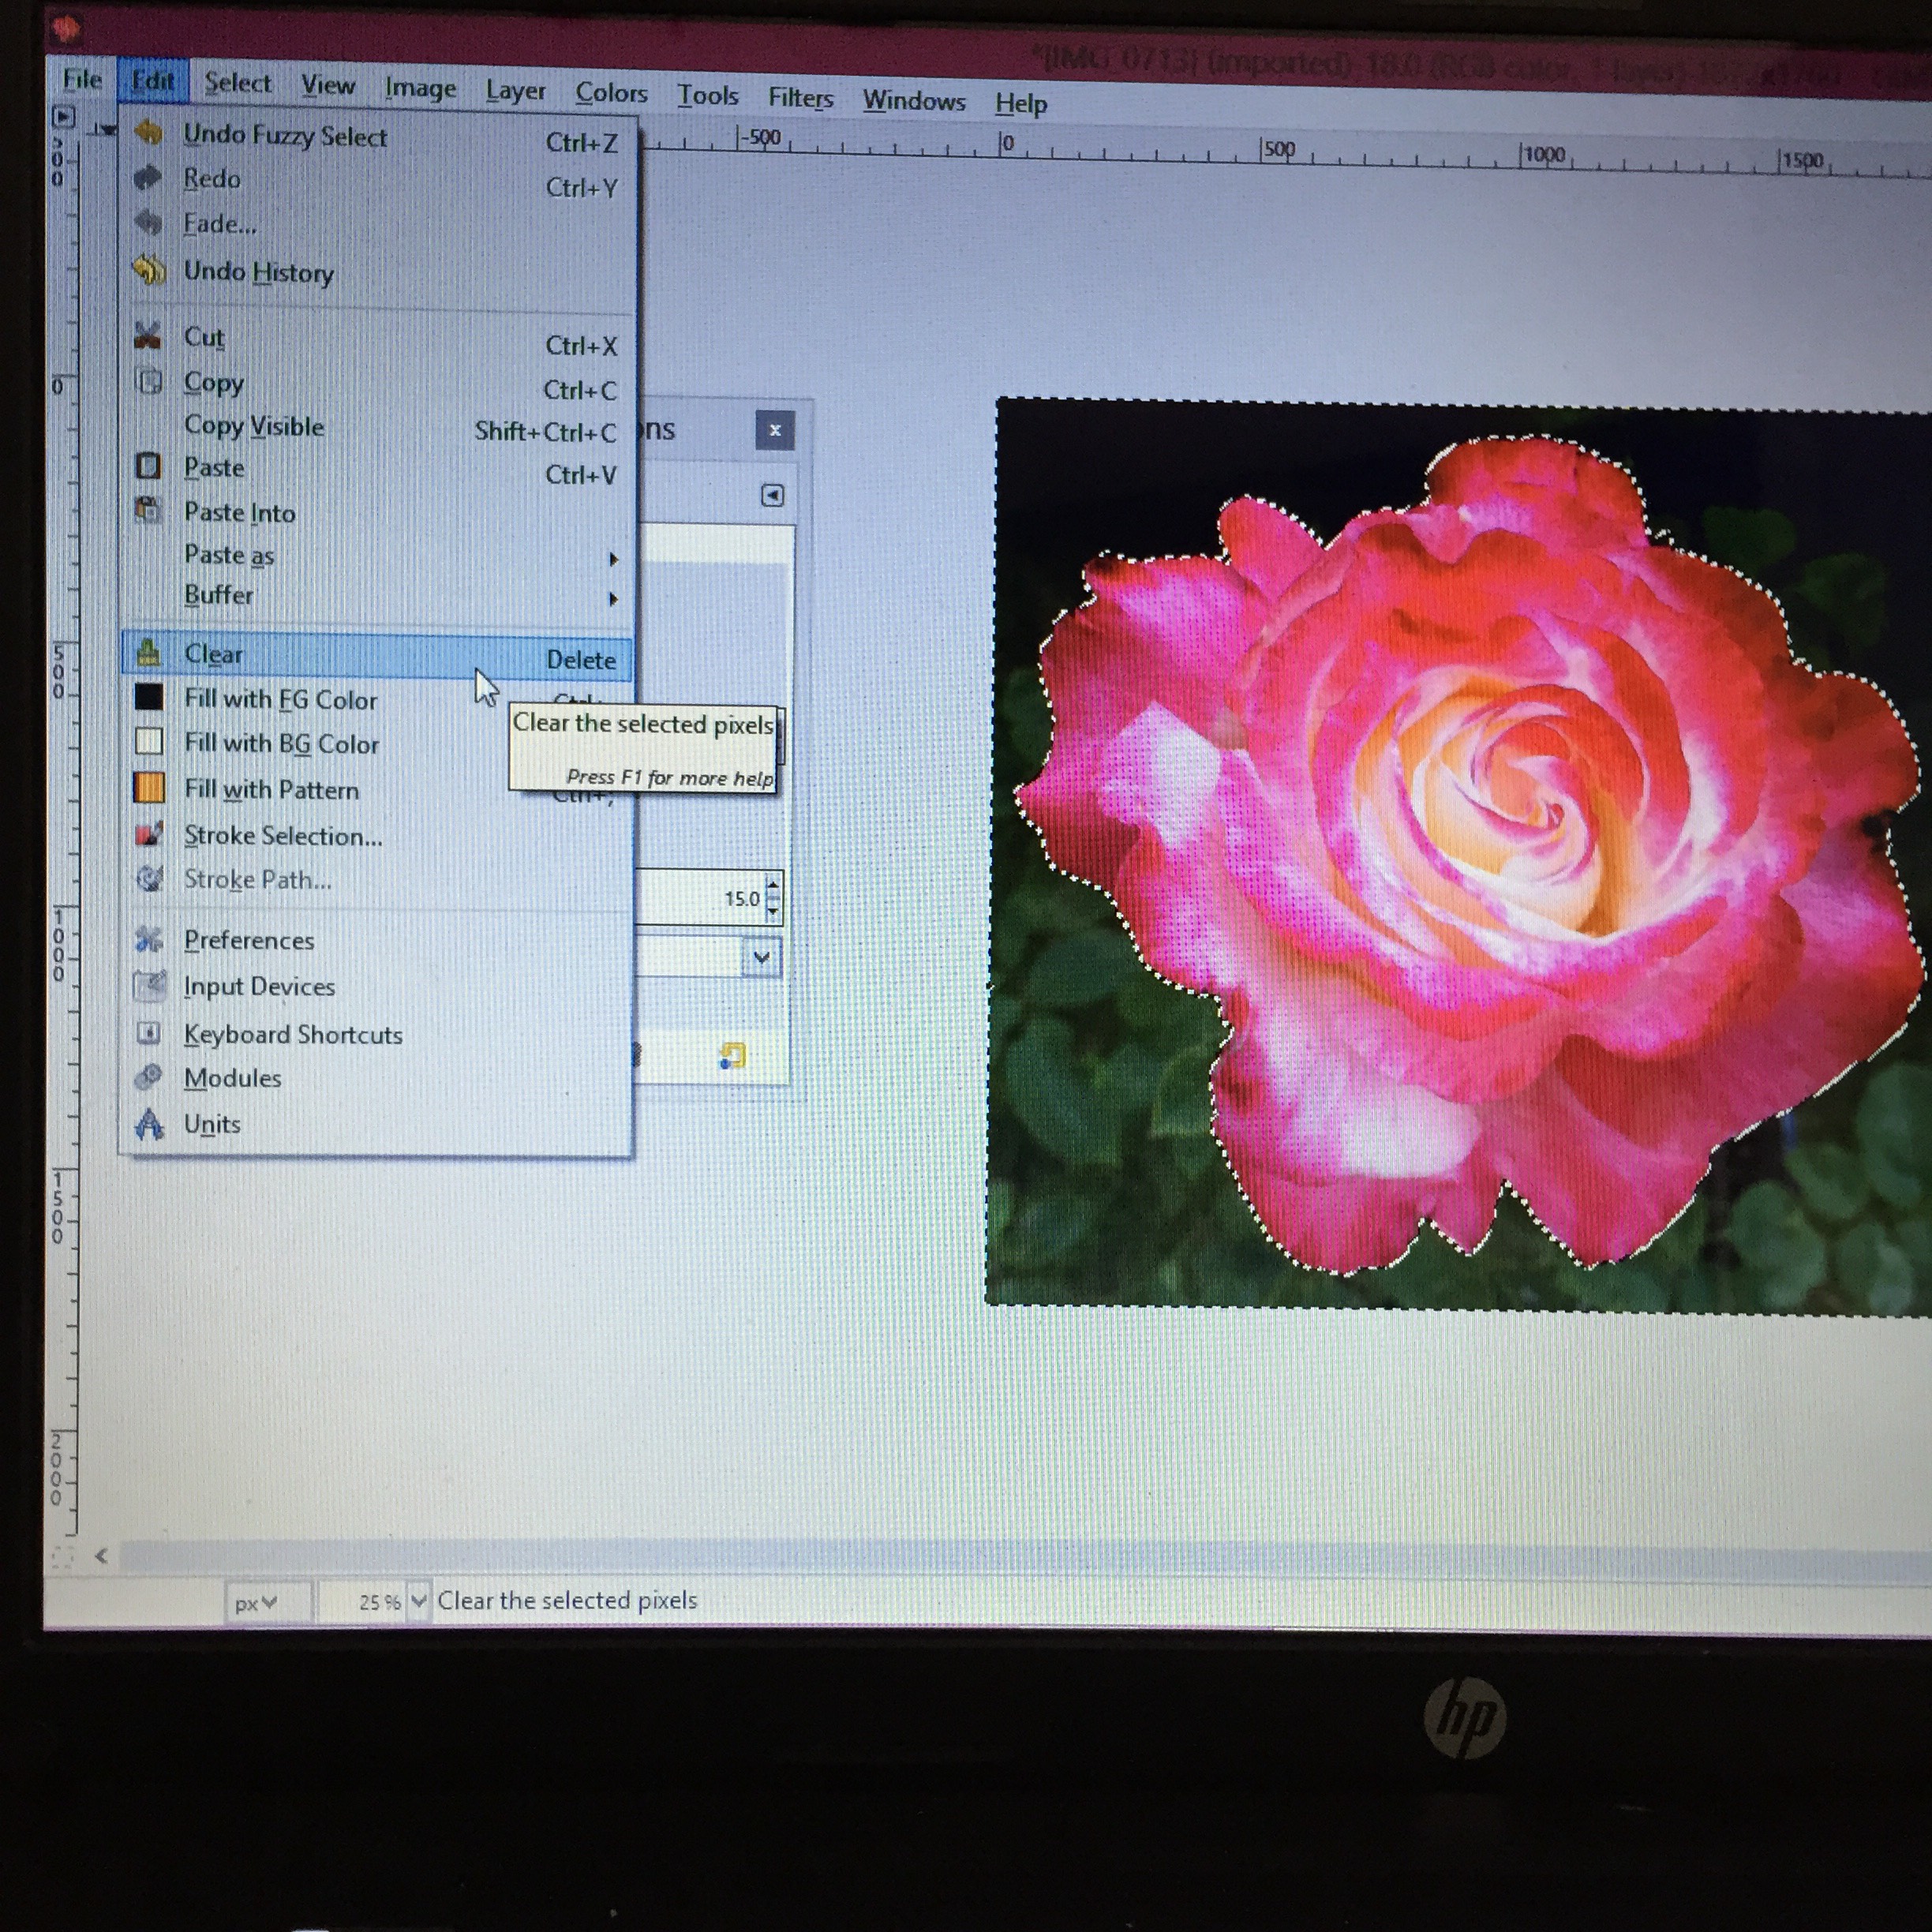Click the black FG Color swatch
1932x1932 pixels.
click(x=149, y=697)
